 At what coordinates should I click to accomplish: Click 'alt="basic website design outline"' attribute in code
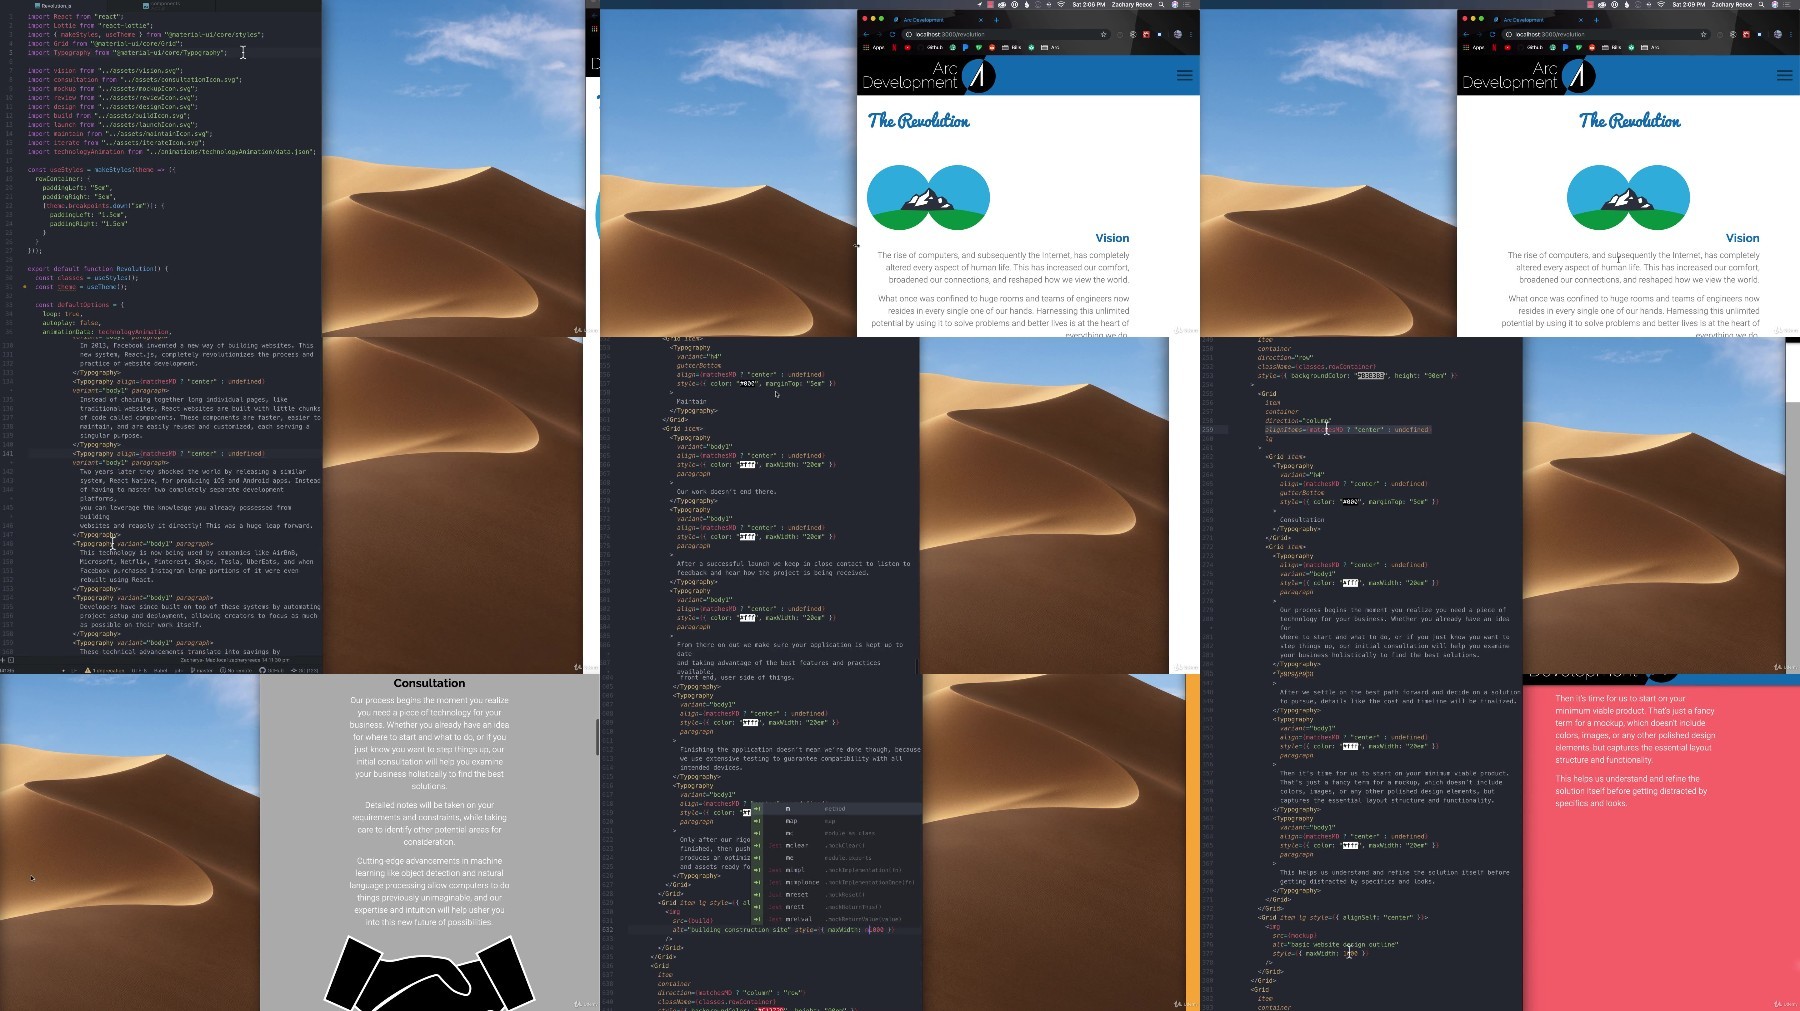pos(1335,944)
